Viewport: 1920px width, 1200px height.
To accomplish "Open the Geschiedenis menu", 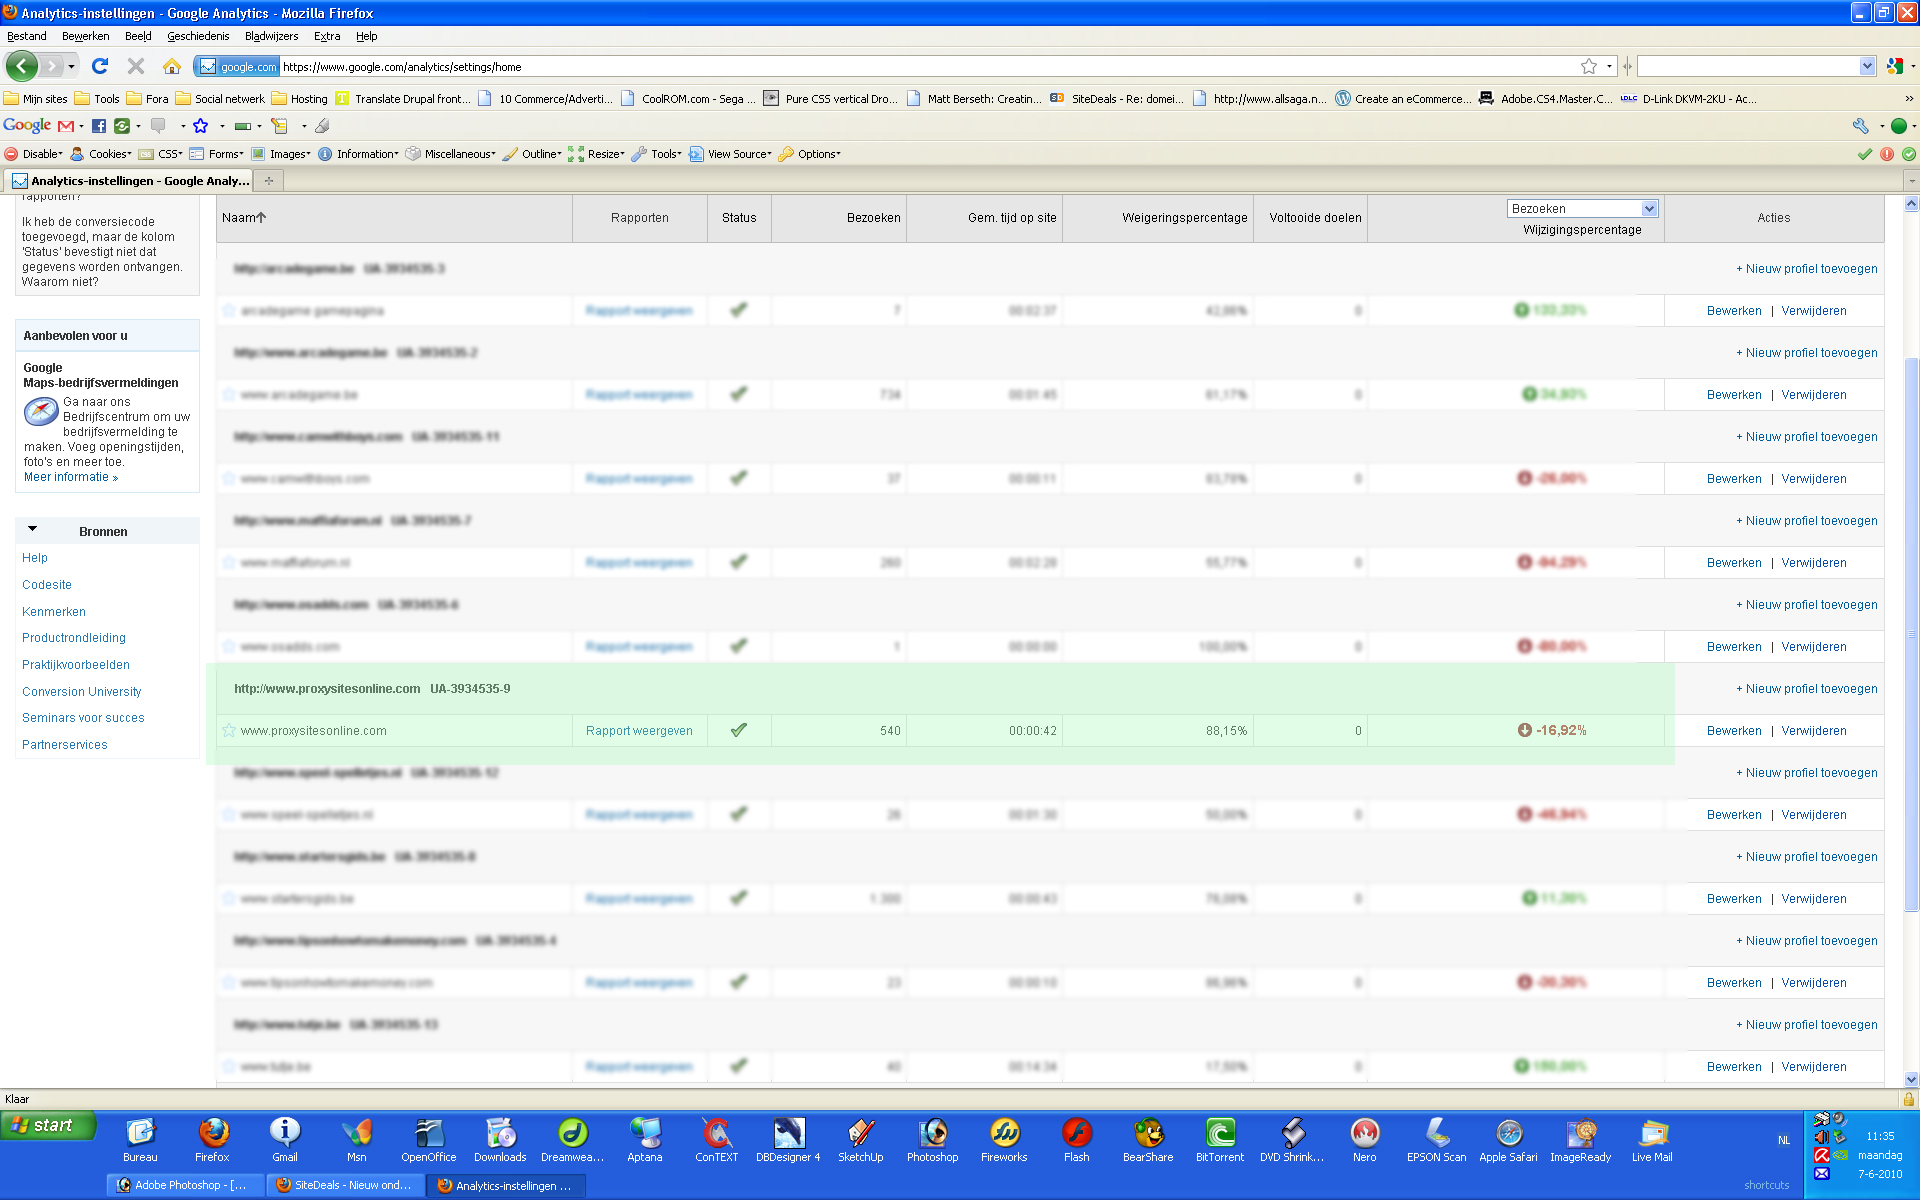I will pyautogui.click(x=198, y=36).
